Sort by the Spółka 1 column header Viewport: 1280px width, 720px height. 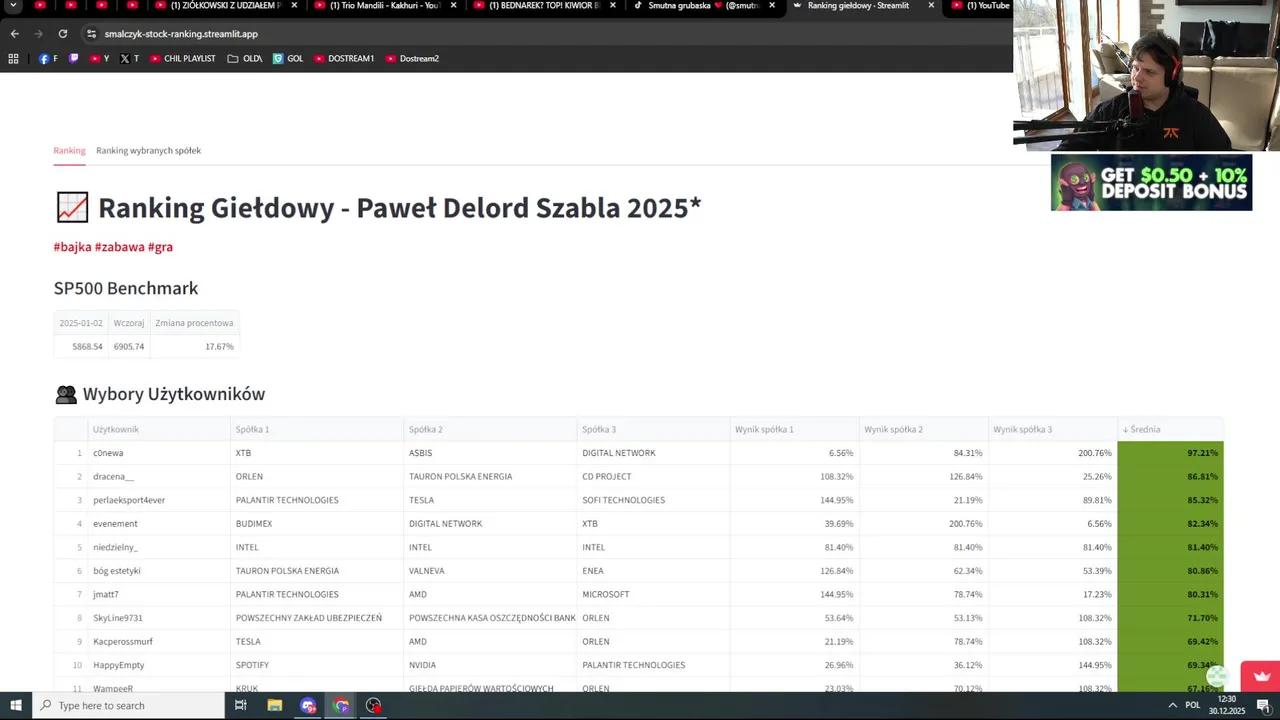317,429
